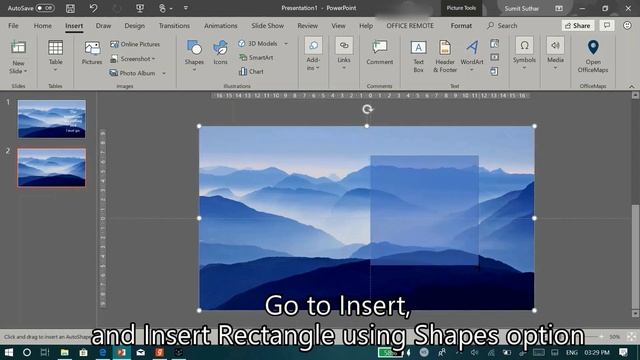Open the Draw tab
Viewport: 640px width, 360px height.
click(x=103, y=25)
